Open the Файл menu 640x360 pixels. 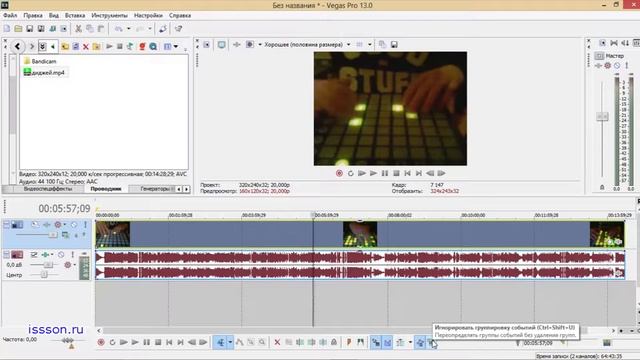[x=10, y=16]
